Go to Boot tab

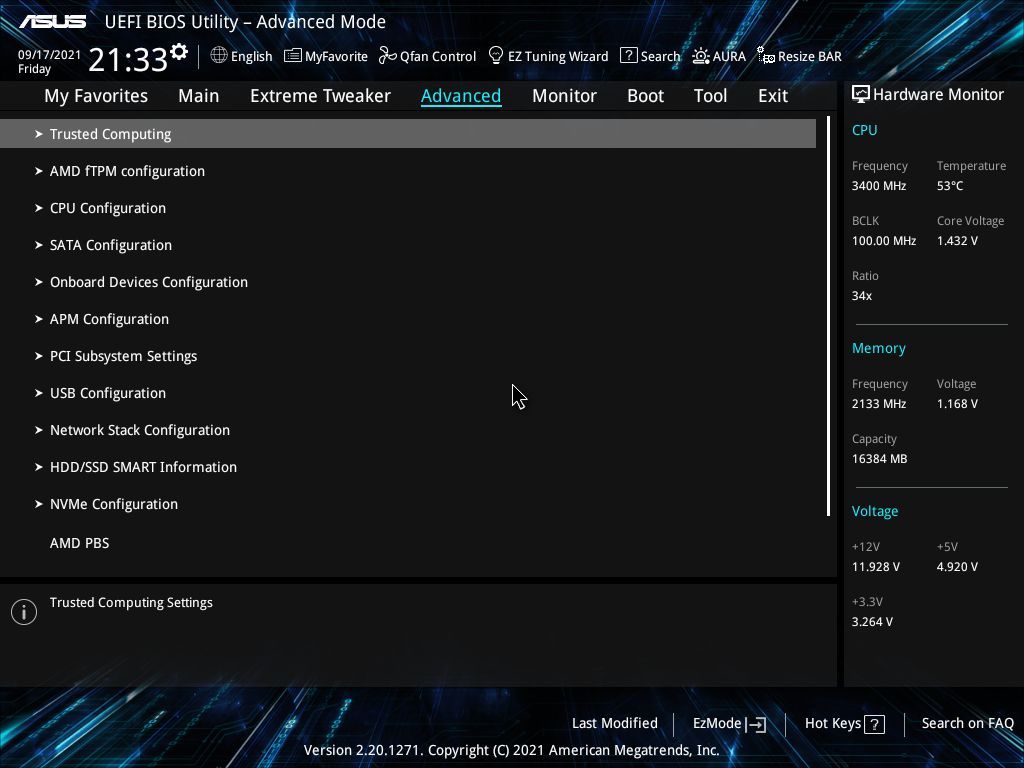pyautogui.click(x=645, y=96)
